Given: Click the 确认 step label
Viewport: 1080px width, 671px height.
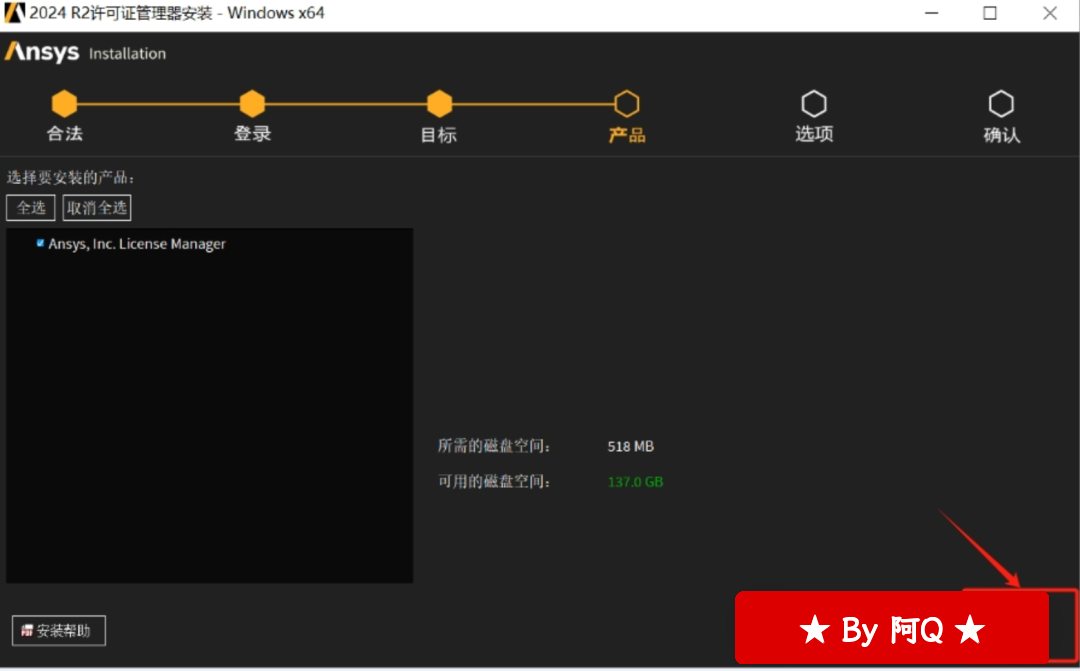Looking at the screenshot, I should 1002,135.
